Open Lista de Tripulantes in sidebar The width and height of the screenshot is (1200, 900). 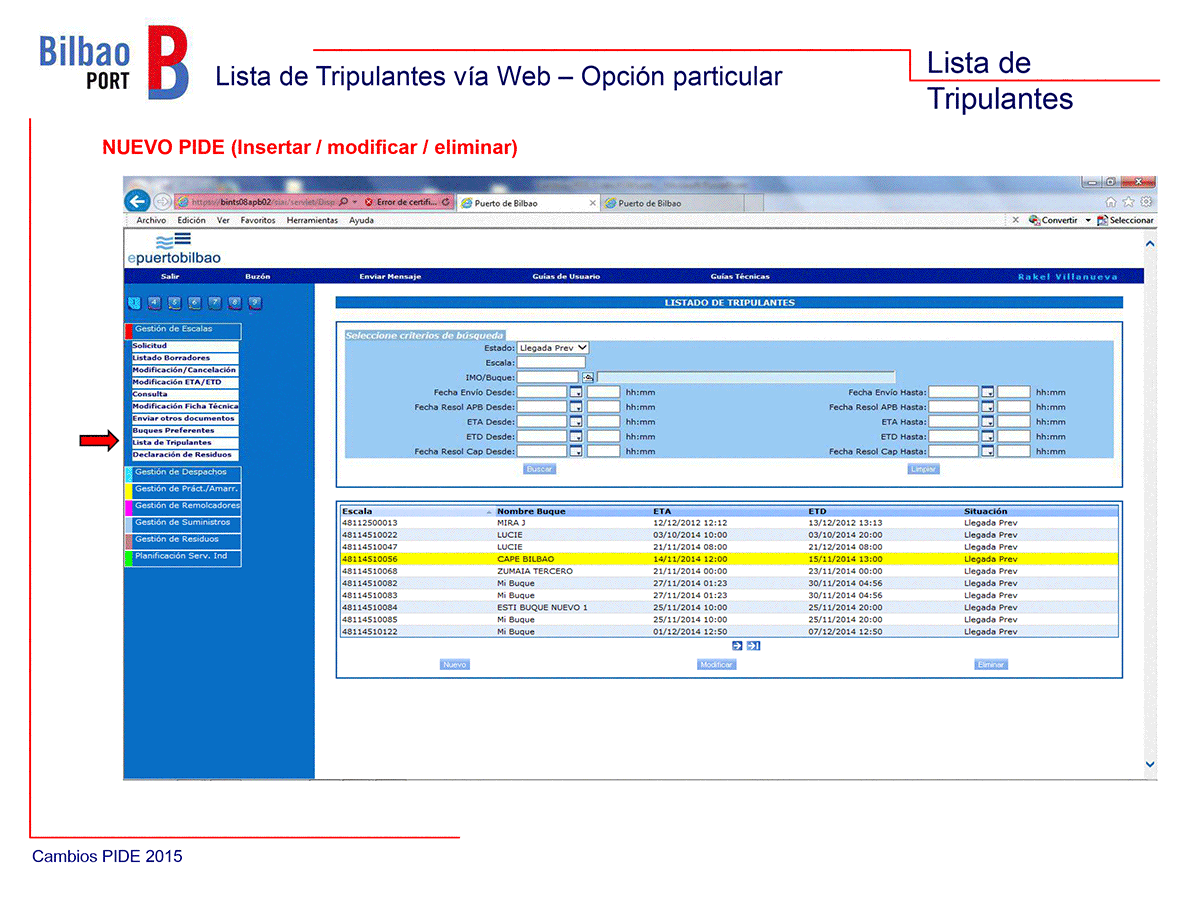[x=185, y=443]
